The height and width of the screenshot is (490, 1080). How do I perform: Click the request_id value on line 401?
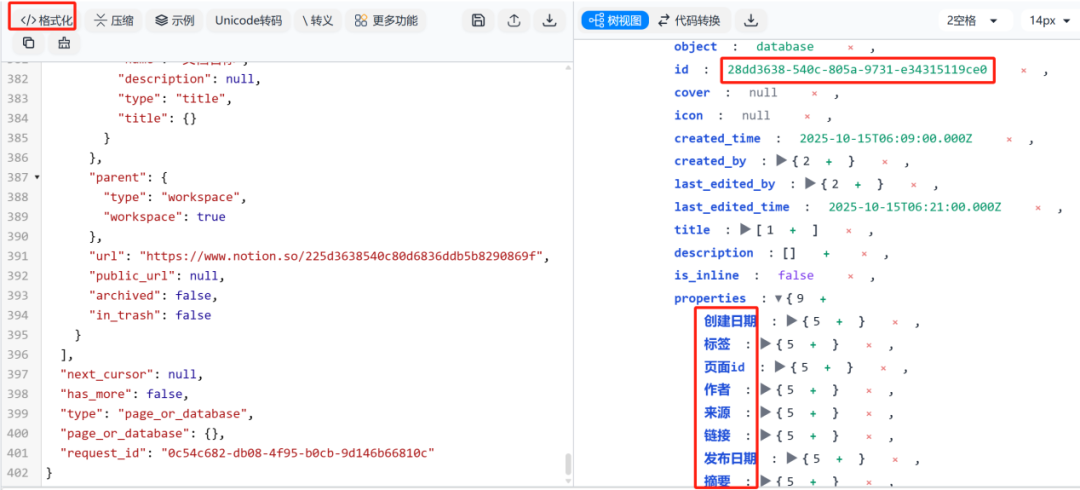click(x=298, y=453)
